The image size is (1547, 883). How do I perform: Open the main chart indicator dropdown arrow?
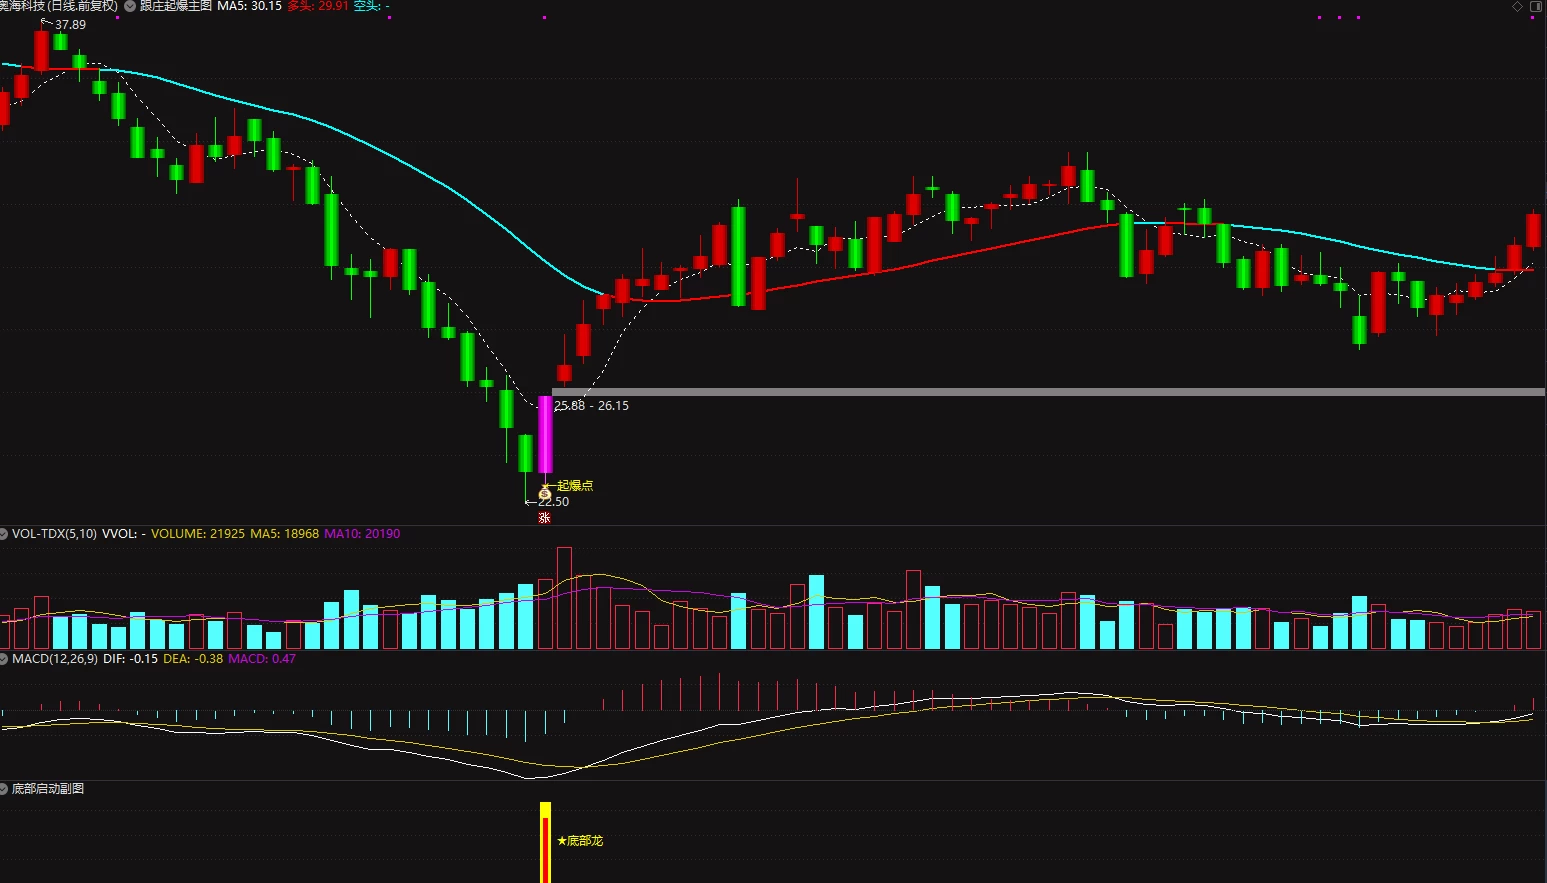tap(130, 6)
